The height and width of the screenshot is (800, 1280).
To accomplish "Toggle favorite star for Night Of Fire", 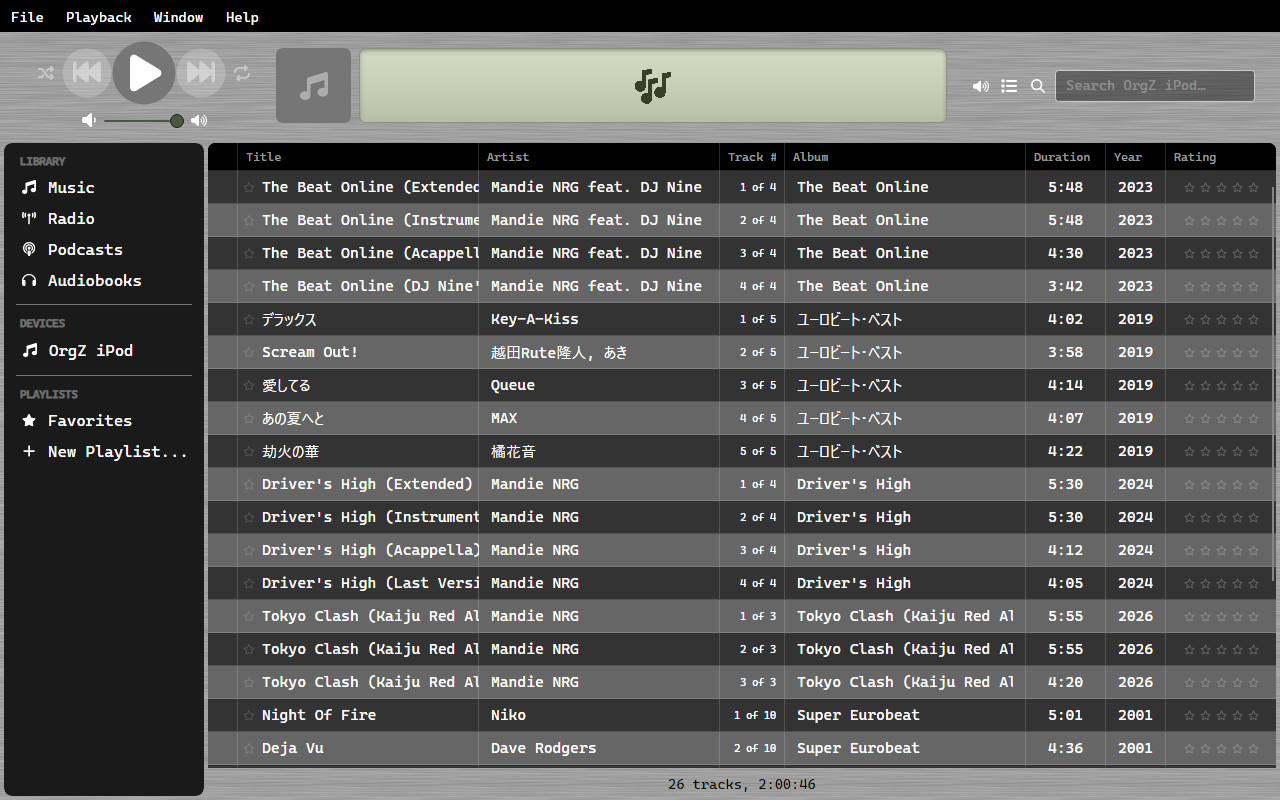I will (x=249, y=715).
